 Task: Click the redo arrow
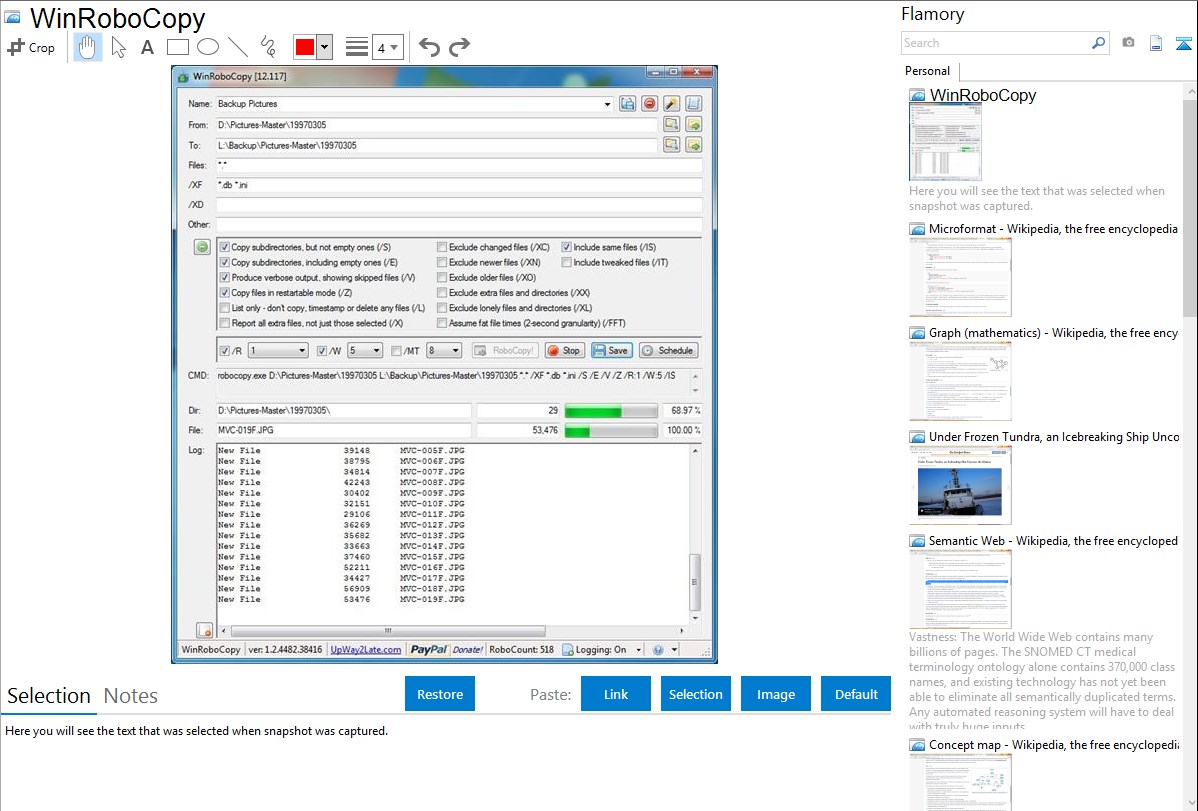(x=459, y=47)
